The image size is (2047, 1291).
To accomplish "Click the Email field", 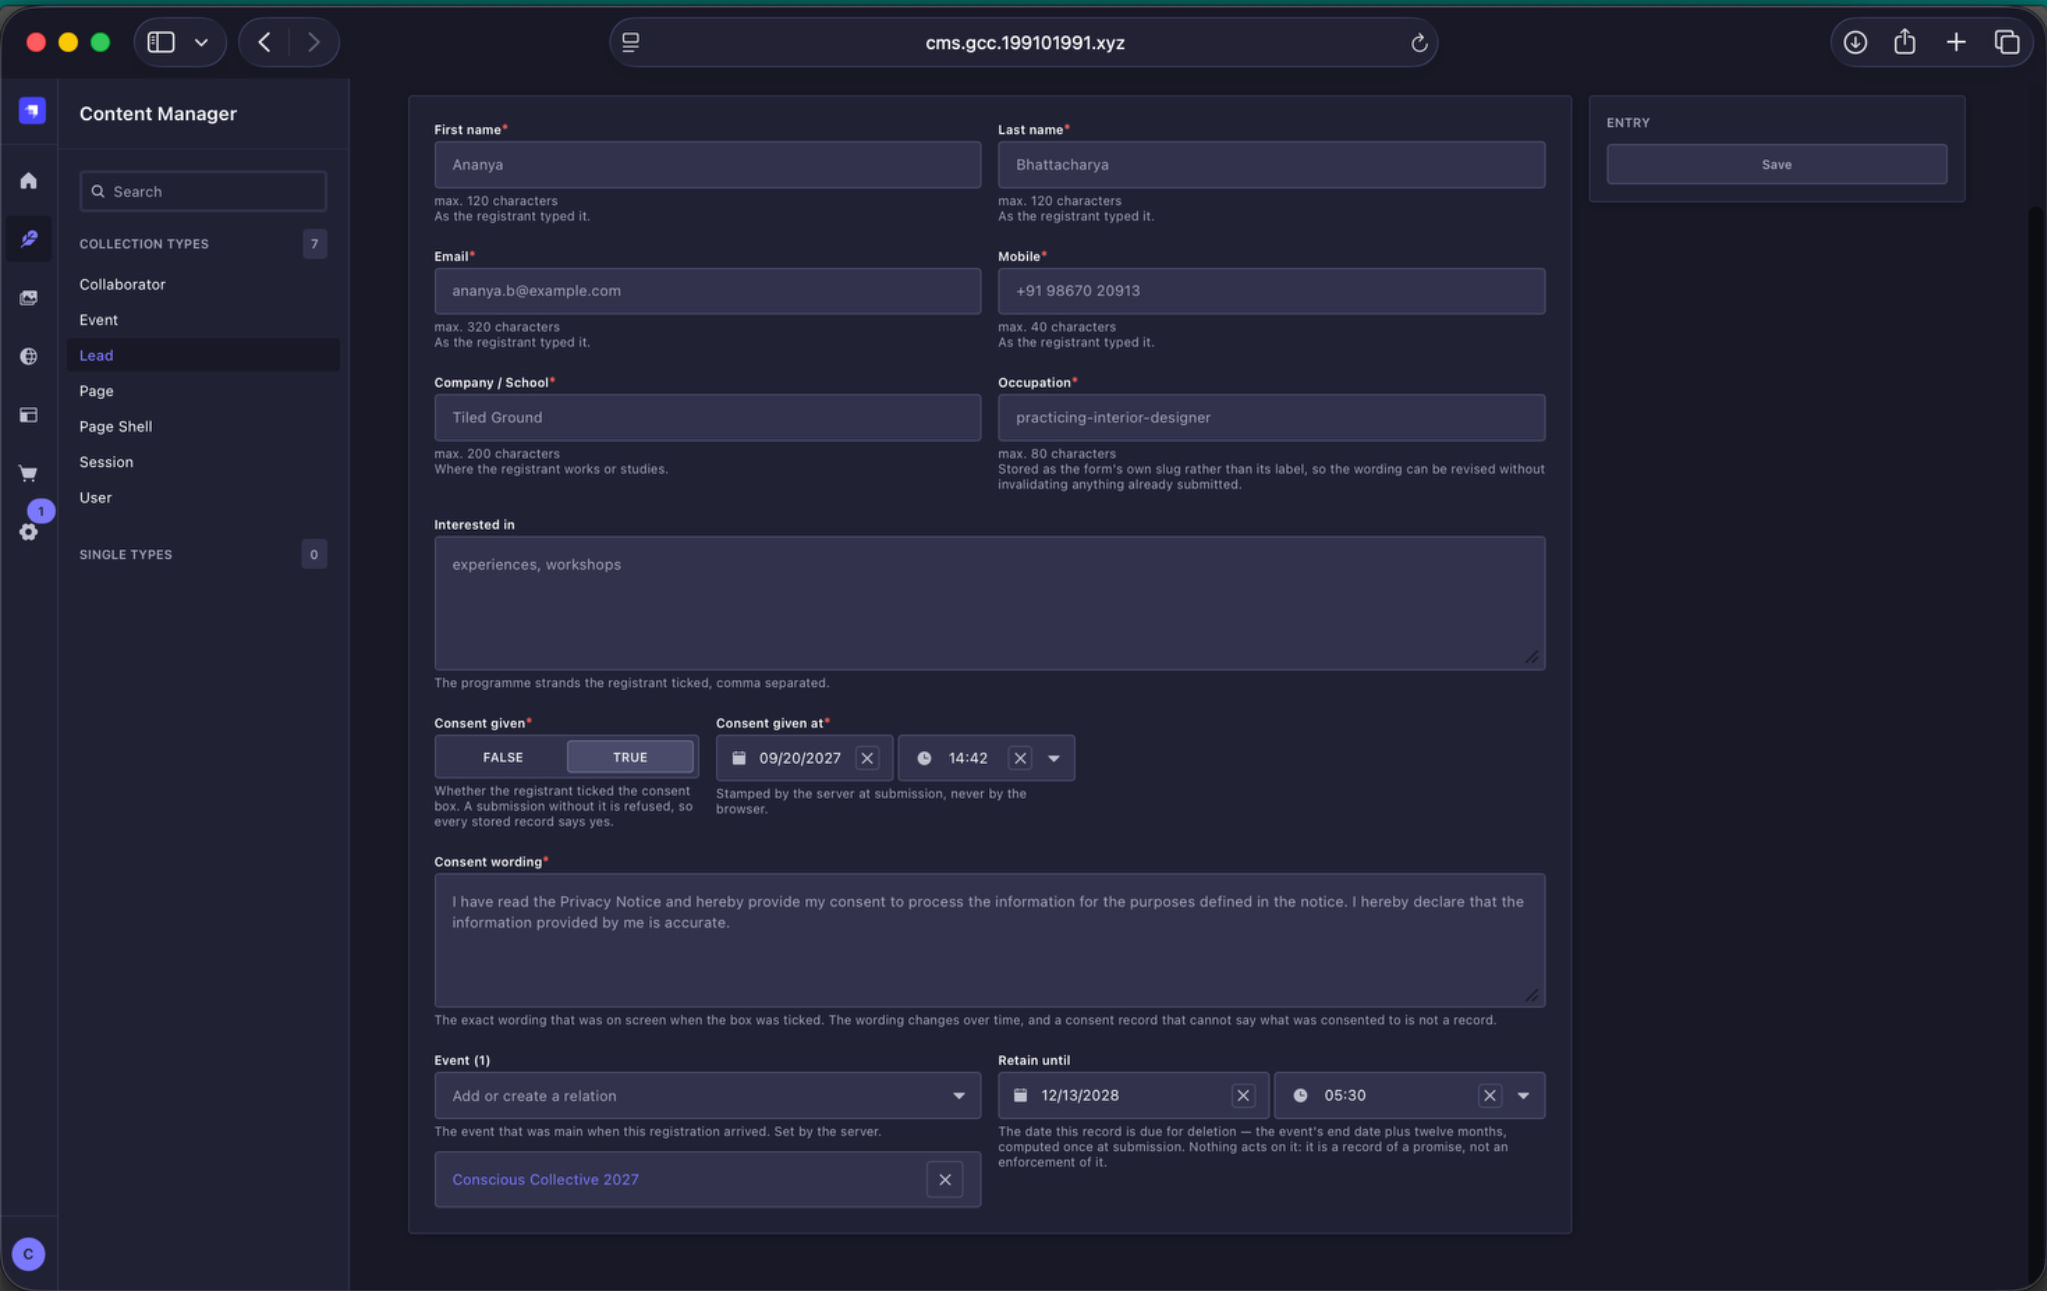I will tap(707, 291).
